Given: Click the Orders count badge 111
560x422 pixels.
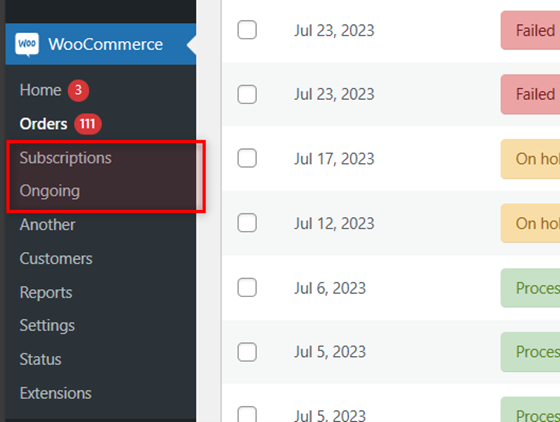Looking at the screenshot, I should (88, 124).
